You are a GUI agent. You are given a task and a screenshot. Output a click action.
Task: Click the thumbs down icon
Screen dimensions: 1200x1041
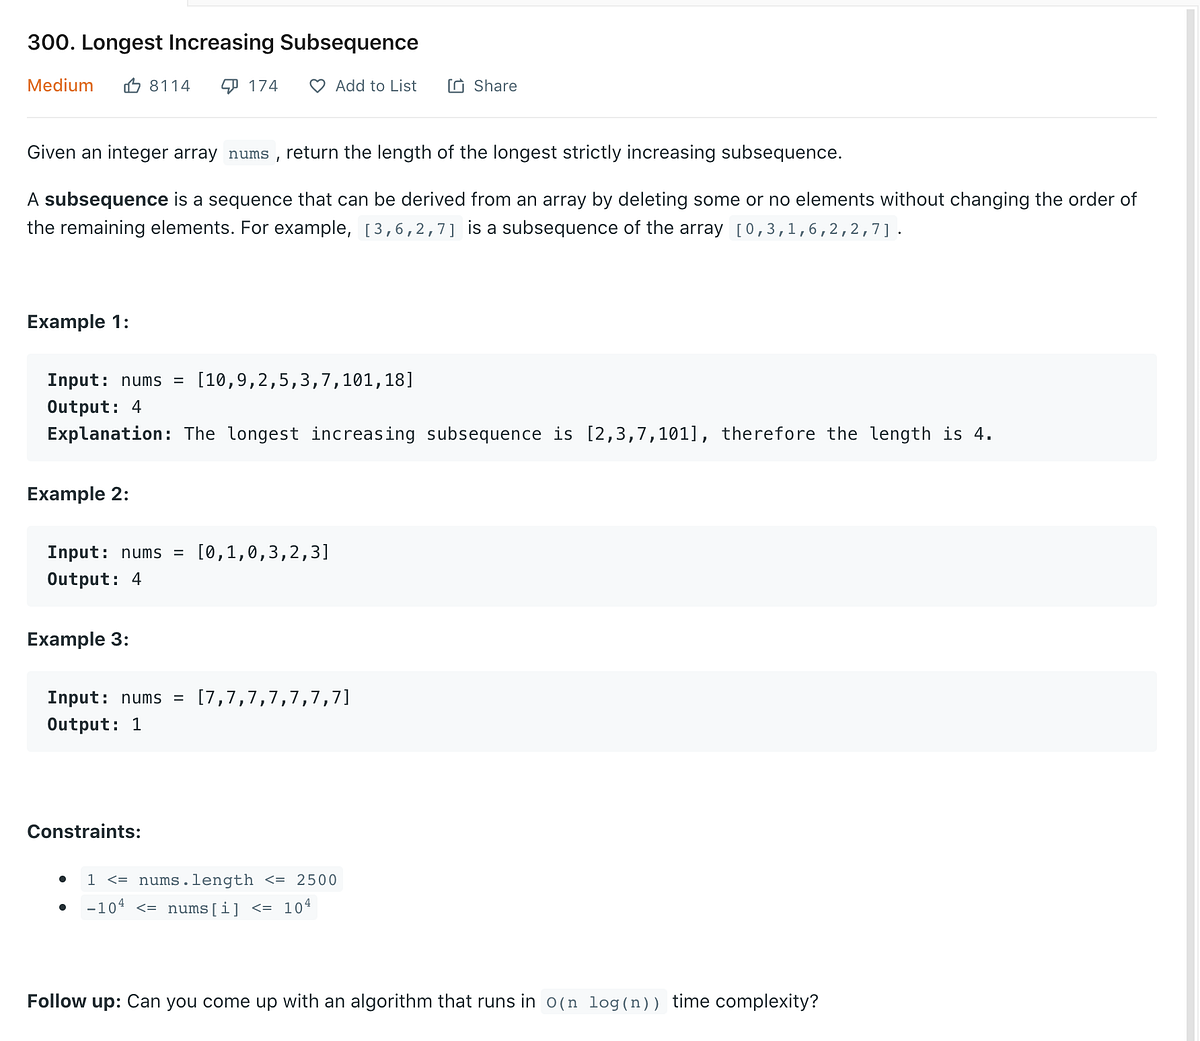[228, 85]
